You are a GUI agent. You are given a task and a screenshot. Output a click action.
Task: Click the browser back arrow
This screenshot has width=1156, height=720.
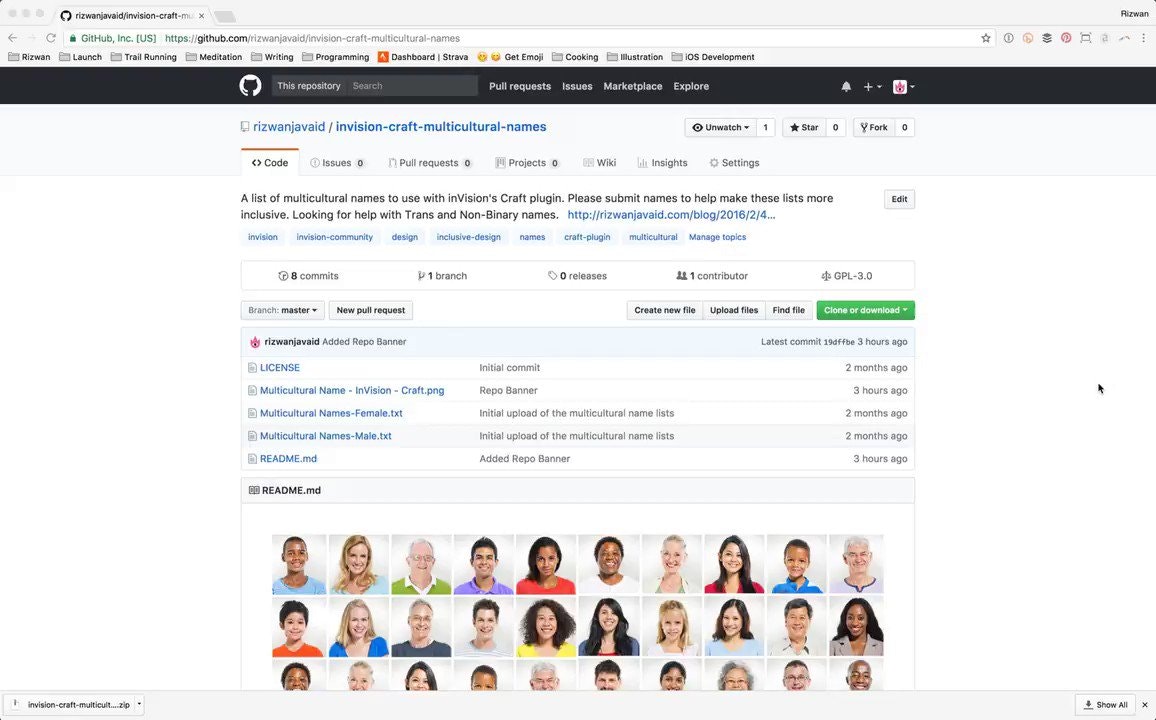click(13, 38)
